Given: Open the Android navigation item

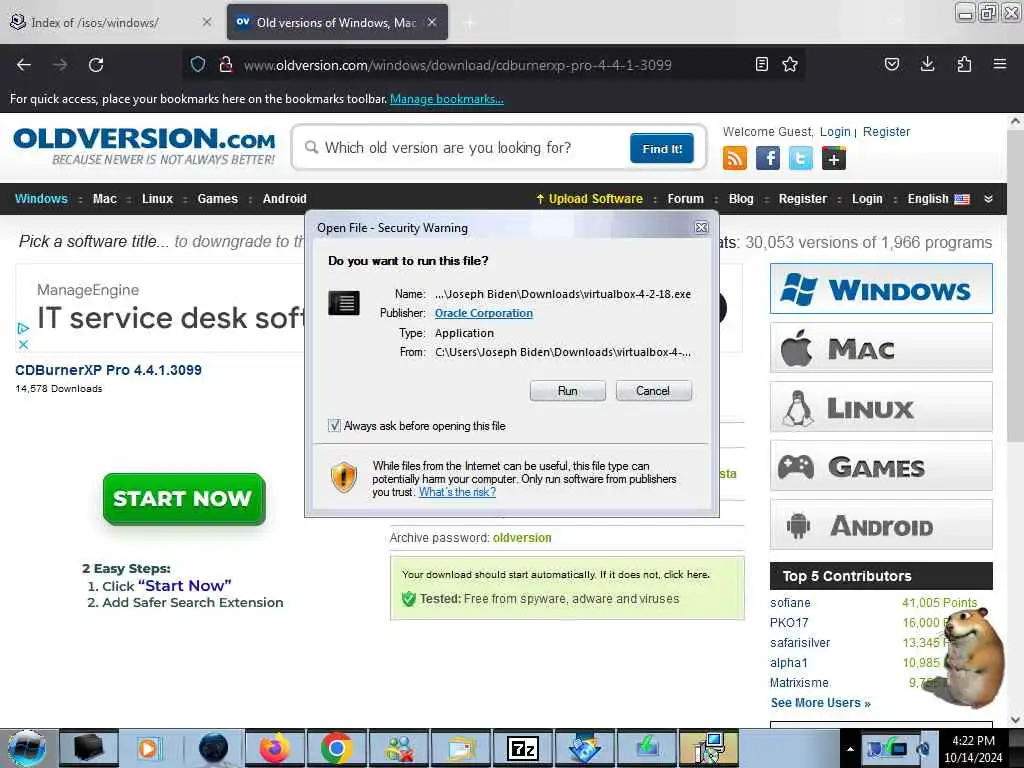Looking at the screenshot, I should click(x=284, y=199).
